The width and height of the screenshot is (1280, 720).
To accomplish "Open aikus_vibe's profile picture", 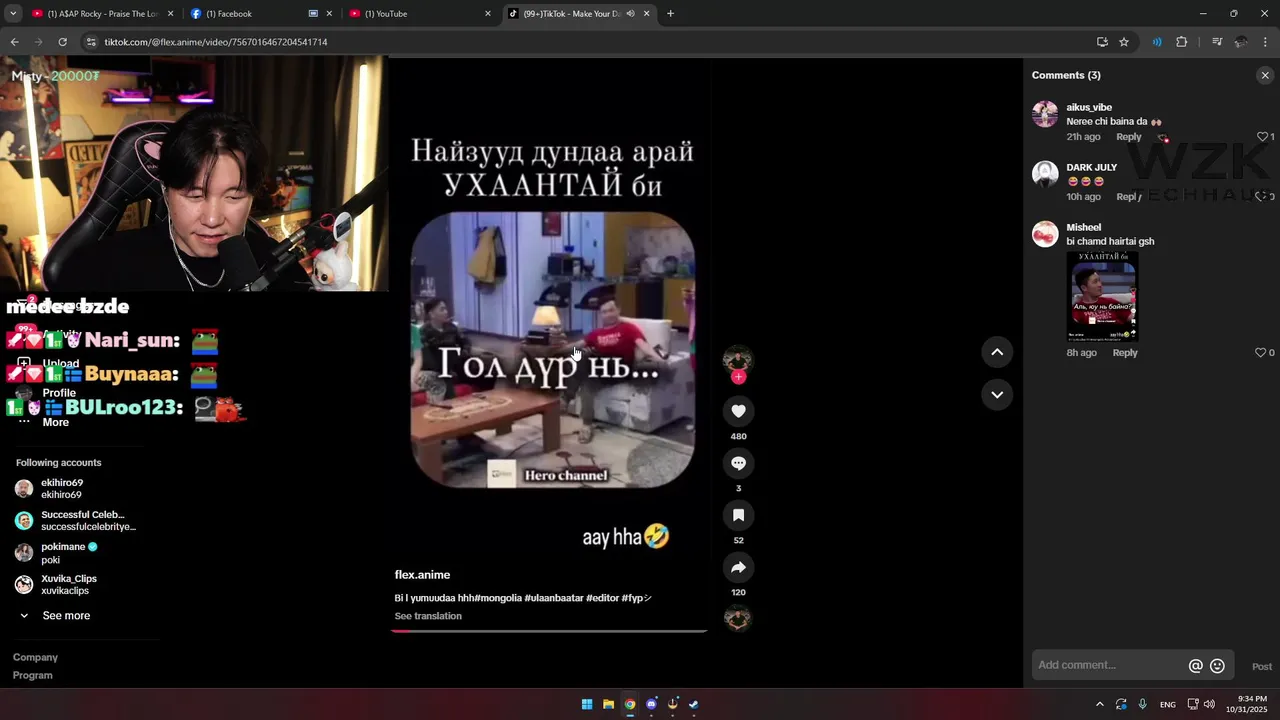I will coord(1045,114).
